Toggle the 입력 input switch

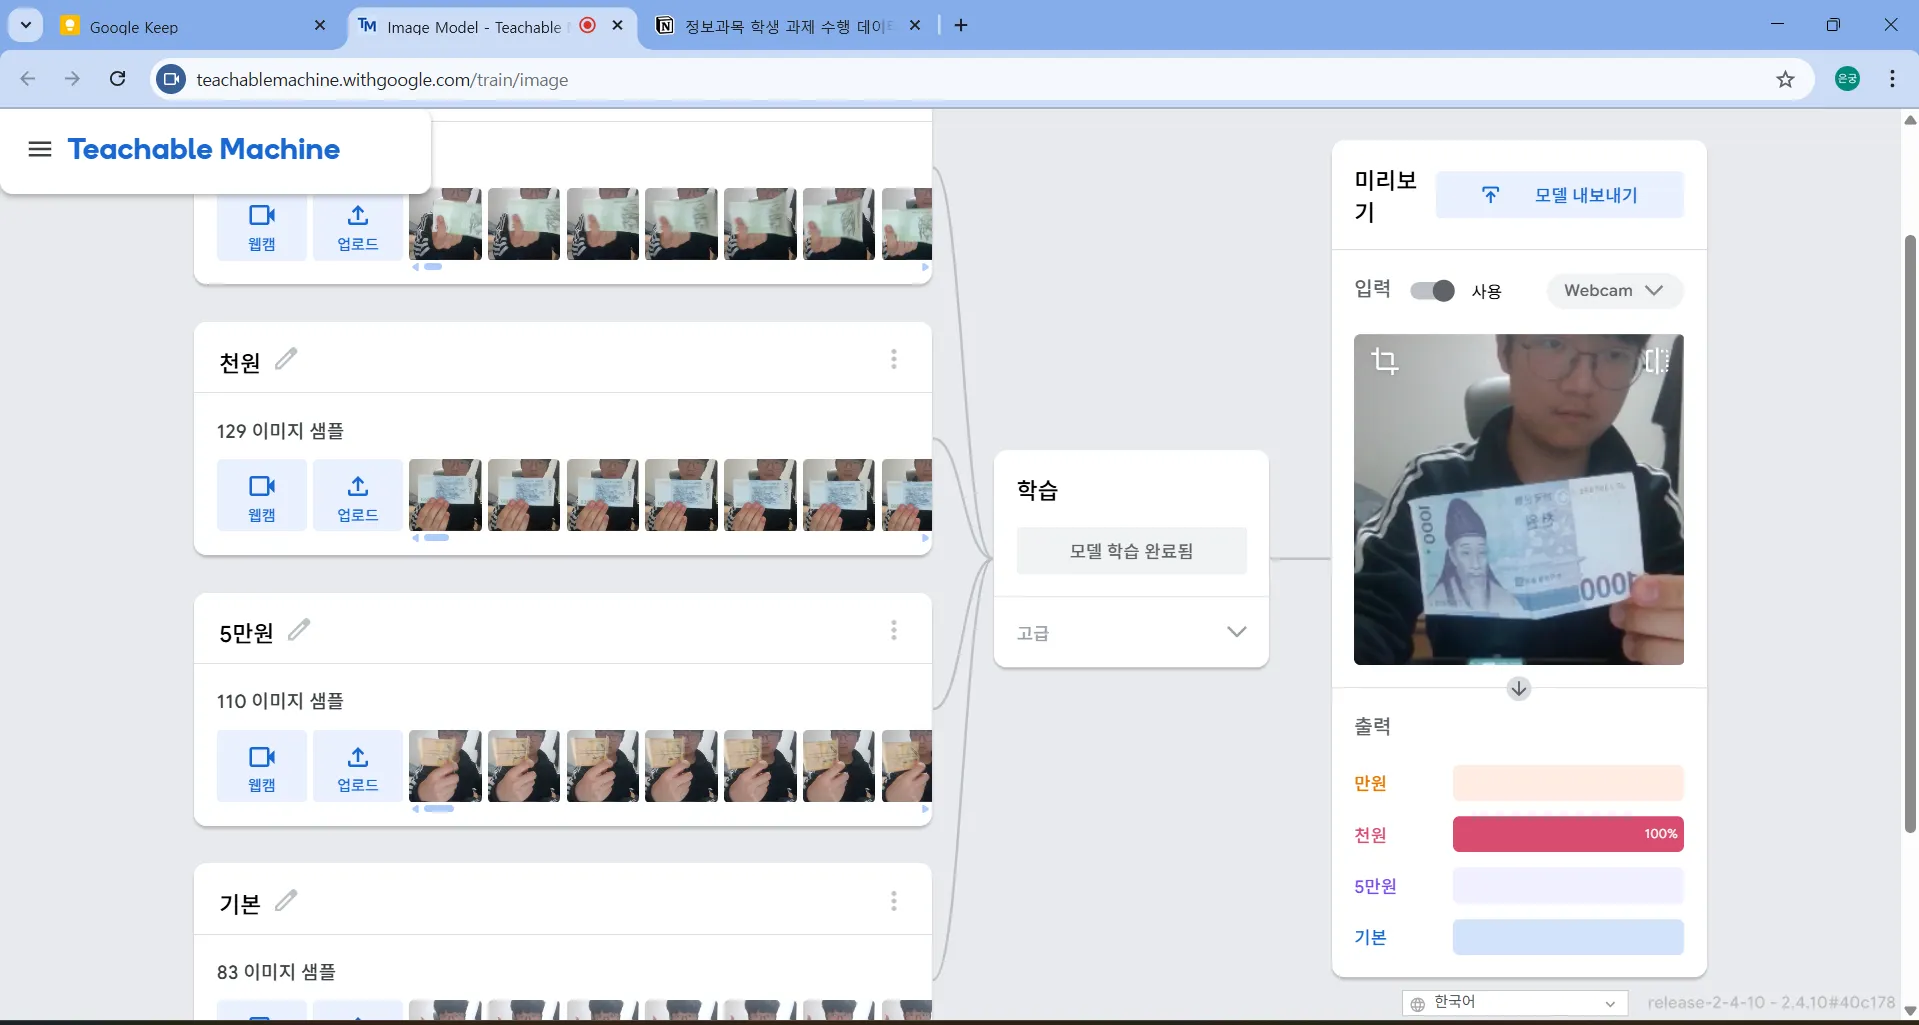click(1432, 291)
